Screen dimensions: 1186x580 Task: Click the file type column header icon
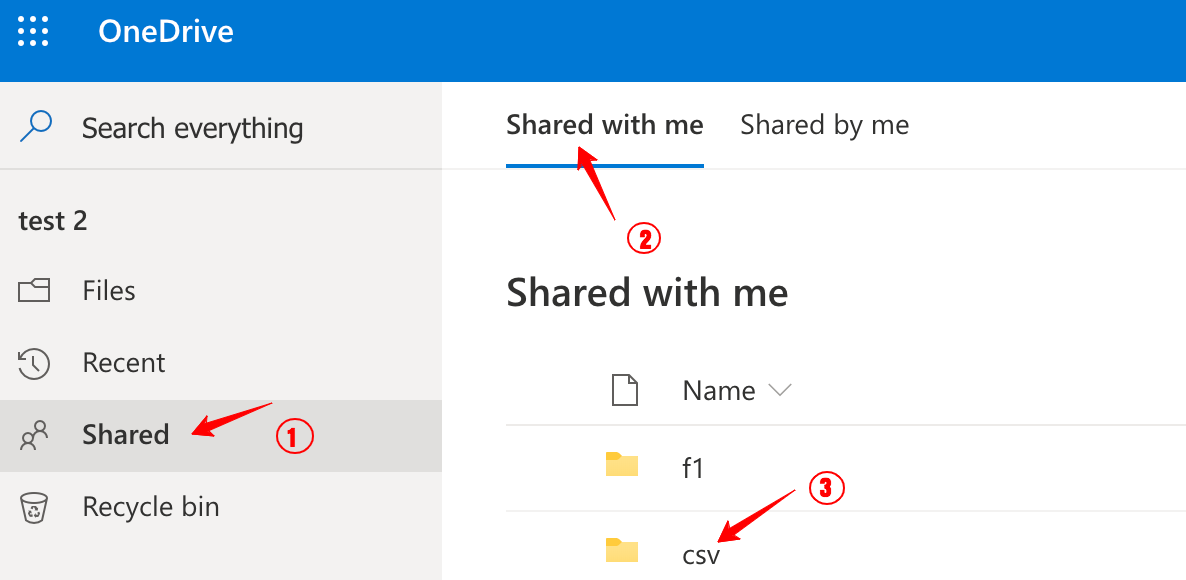click(624, 390)
